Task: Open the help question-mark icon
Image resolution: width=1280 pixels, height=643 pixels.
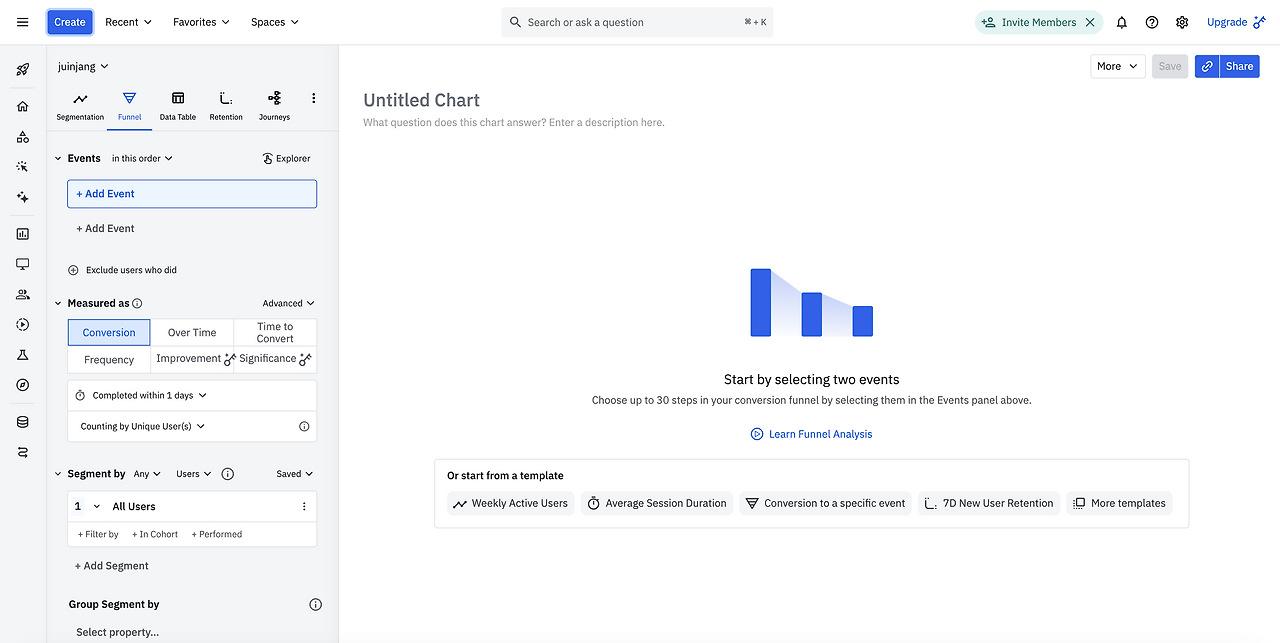Action: [1152, 22]
